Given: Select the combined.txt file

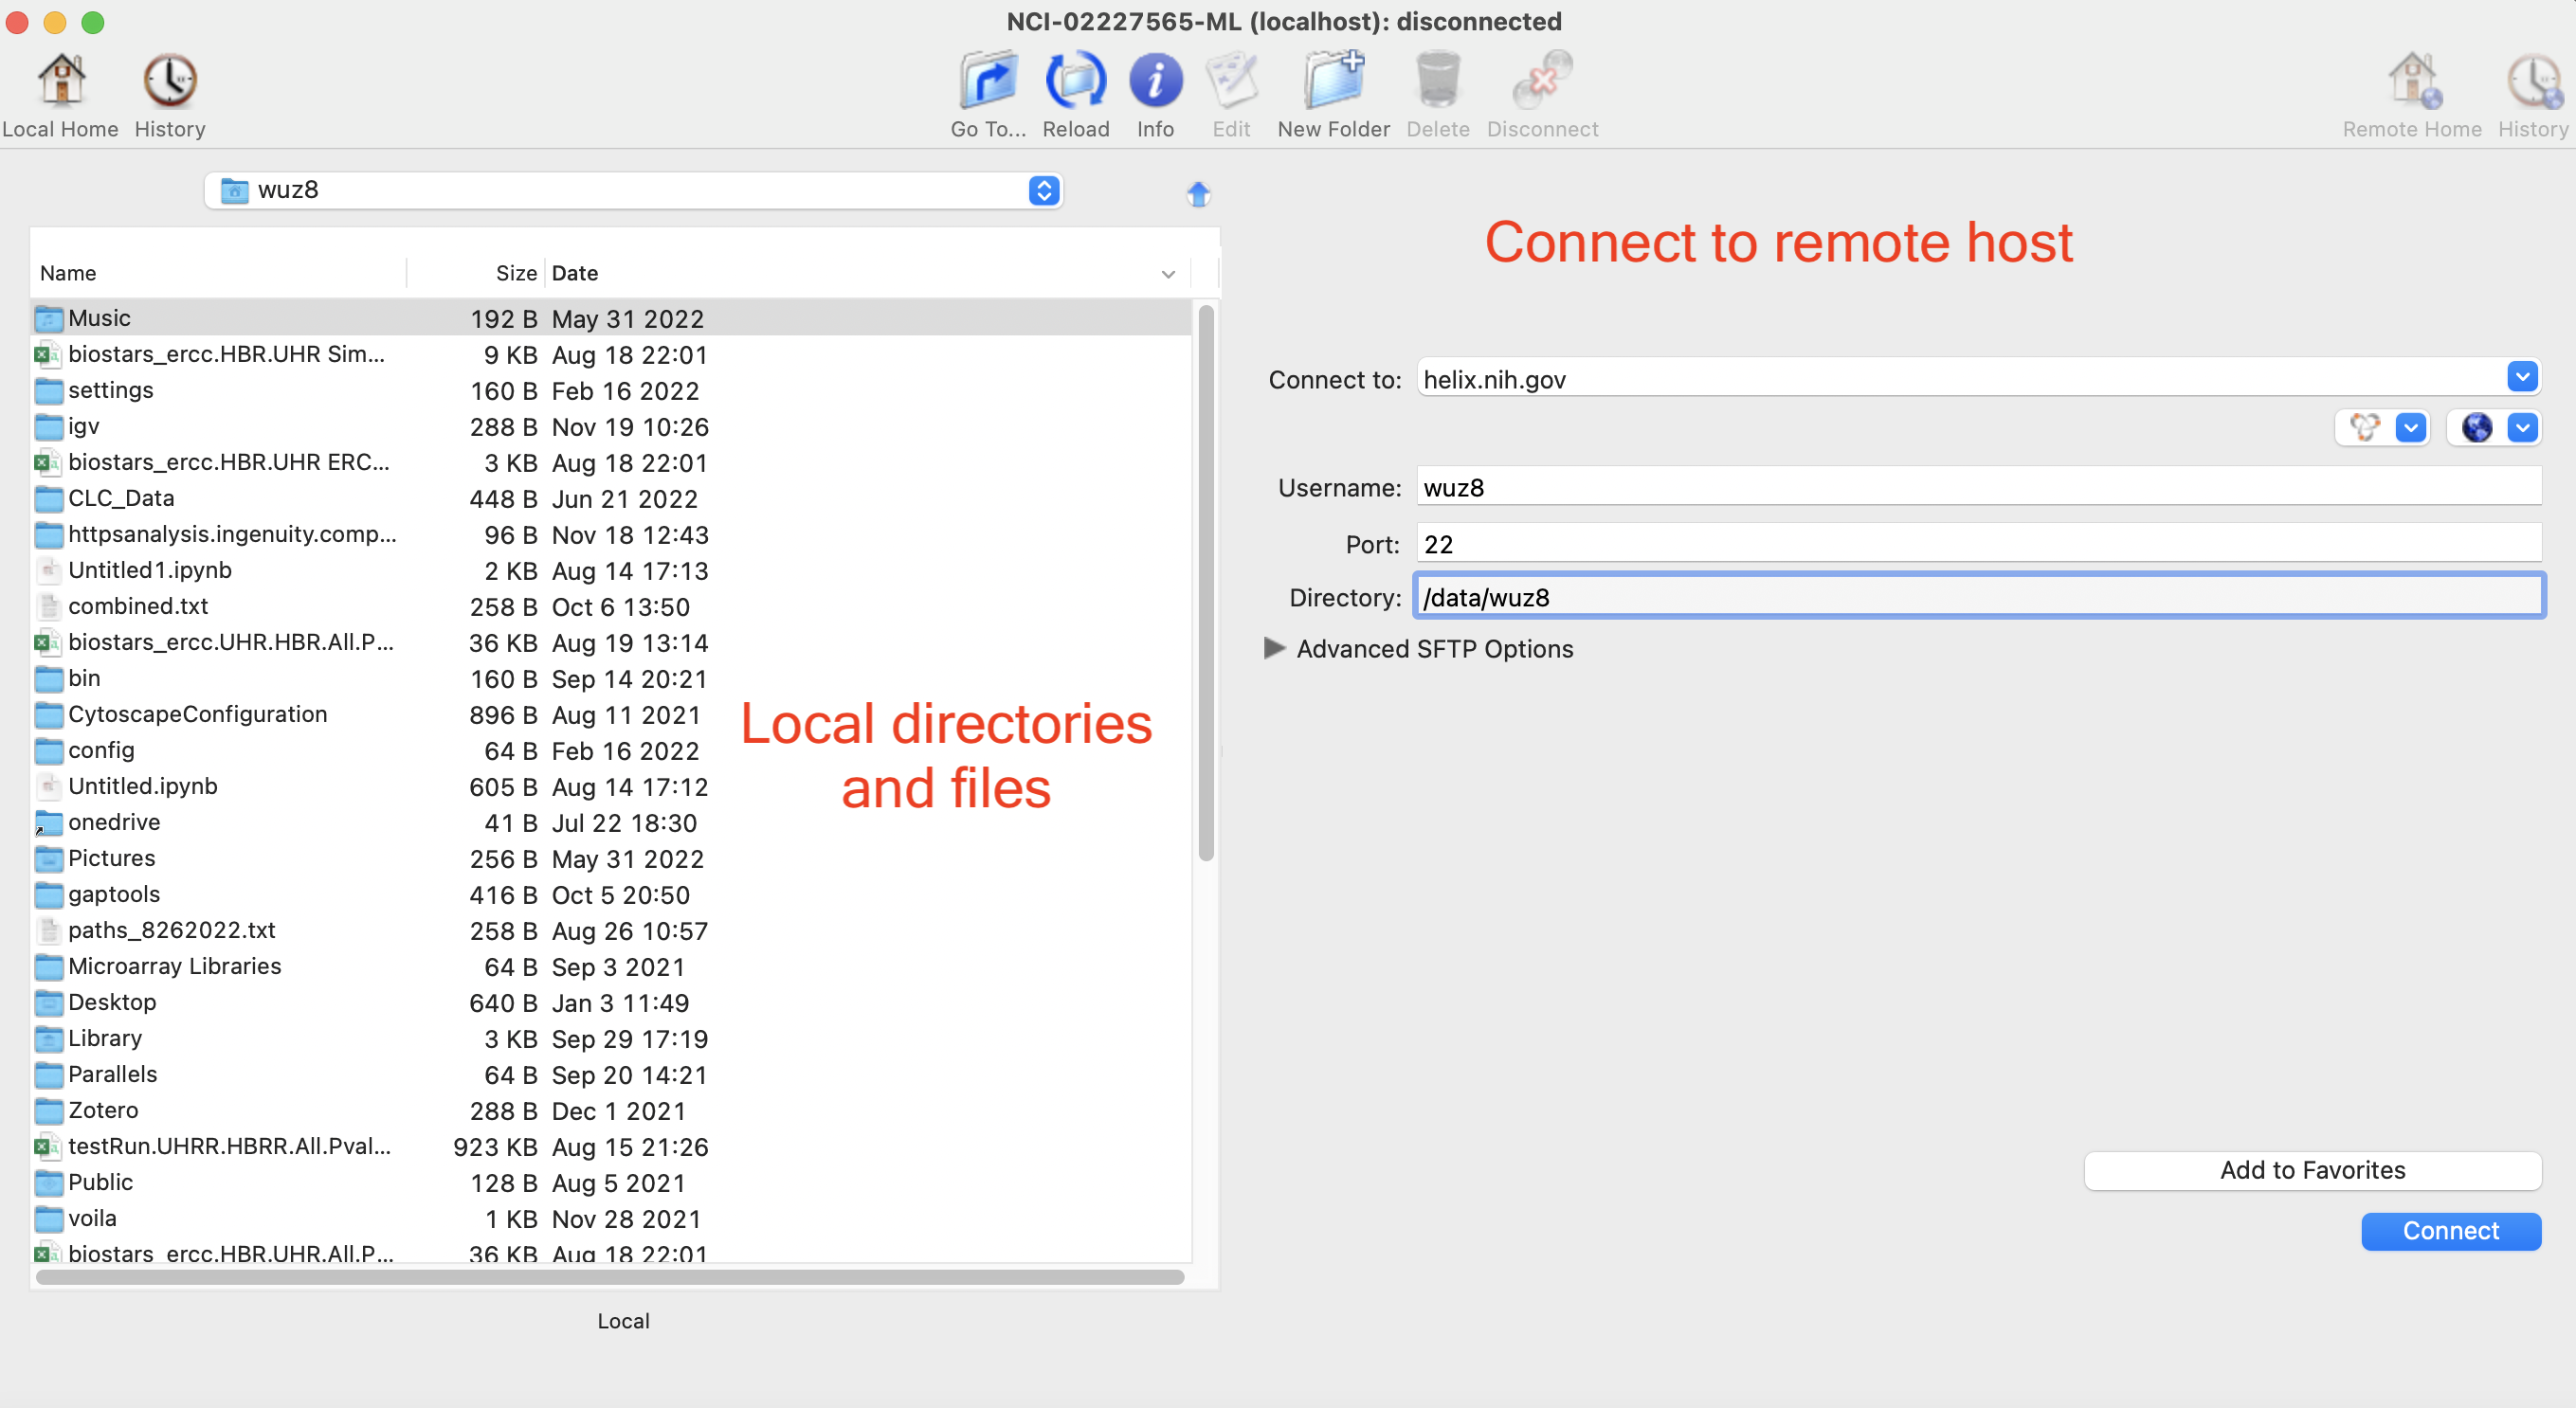Looking at the screenshot, I should coord(138,606).
